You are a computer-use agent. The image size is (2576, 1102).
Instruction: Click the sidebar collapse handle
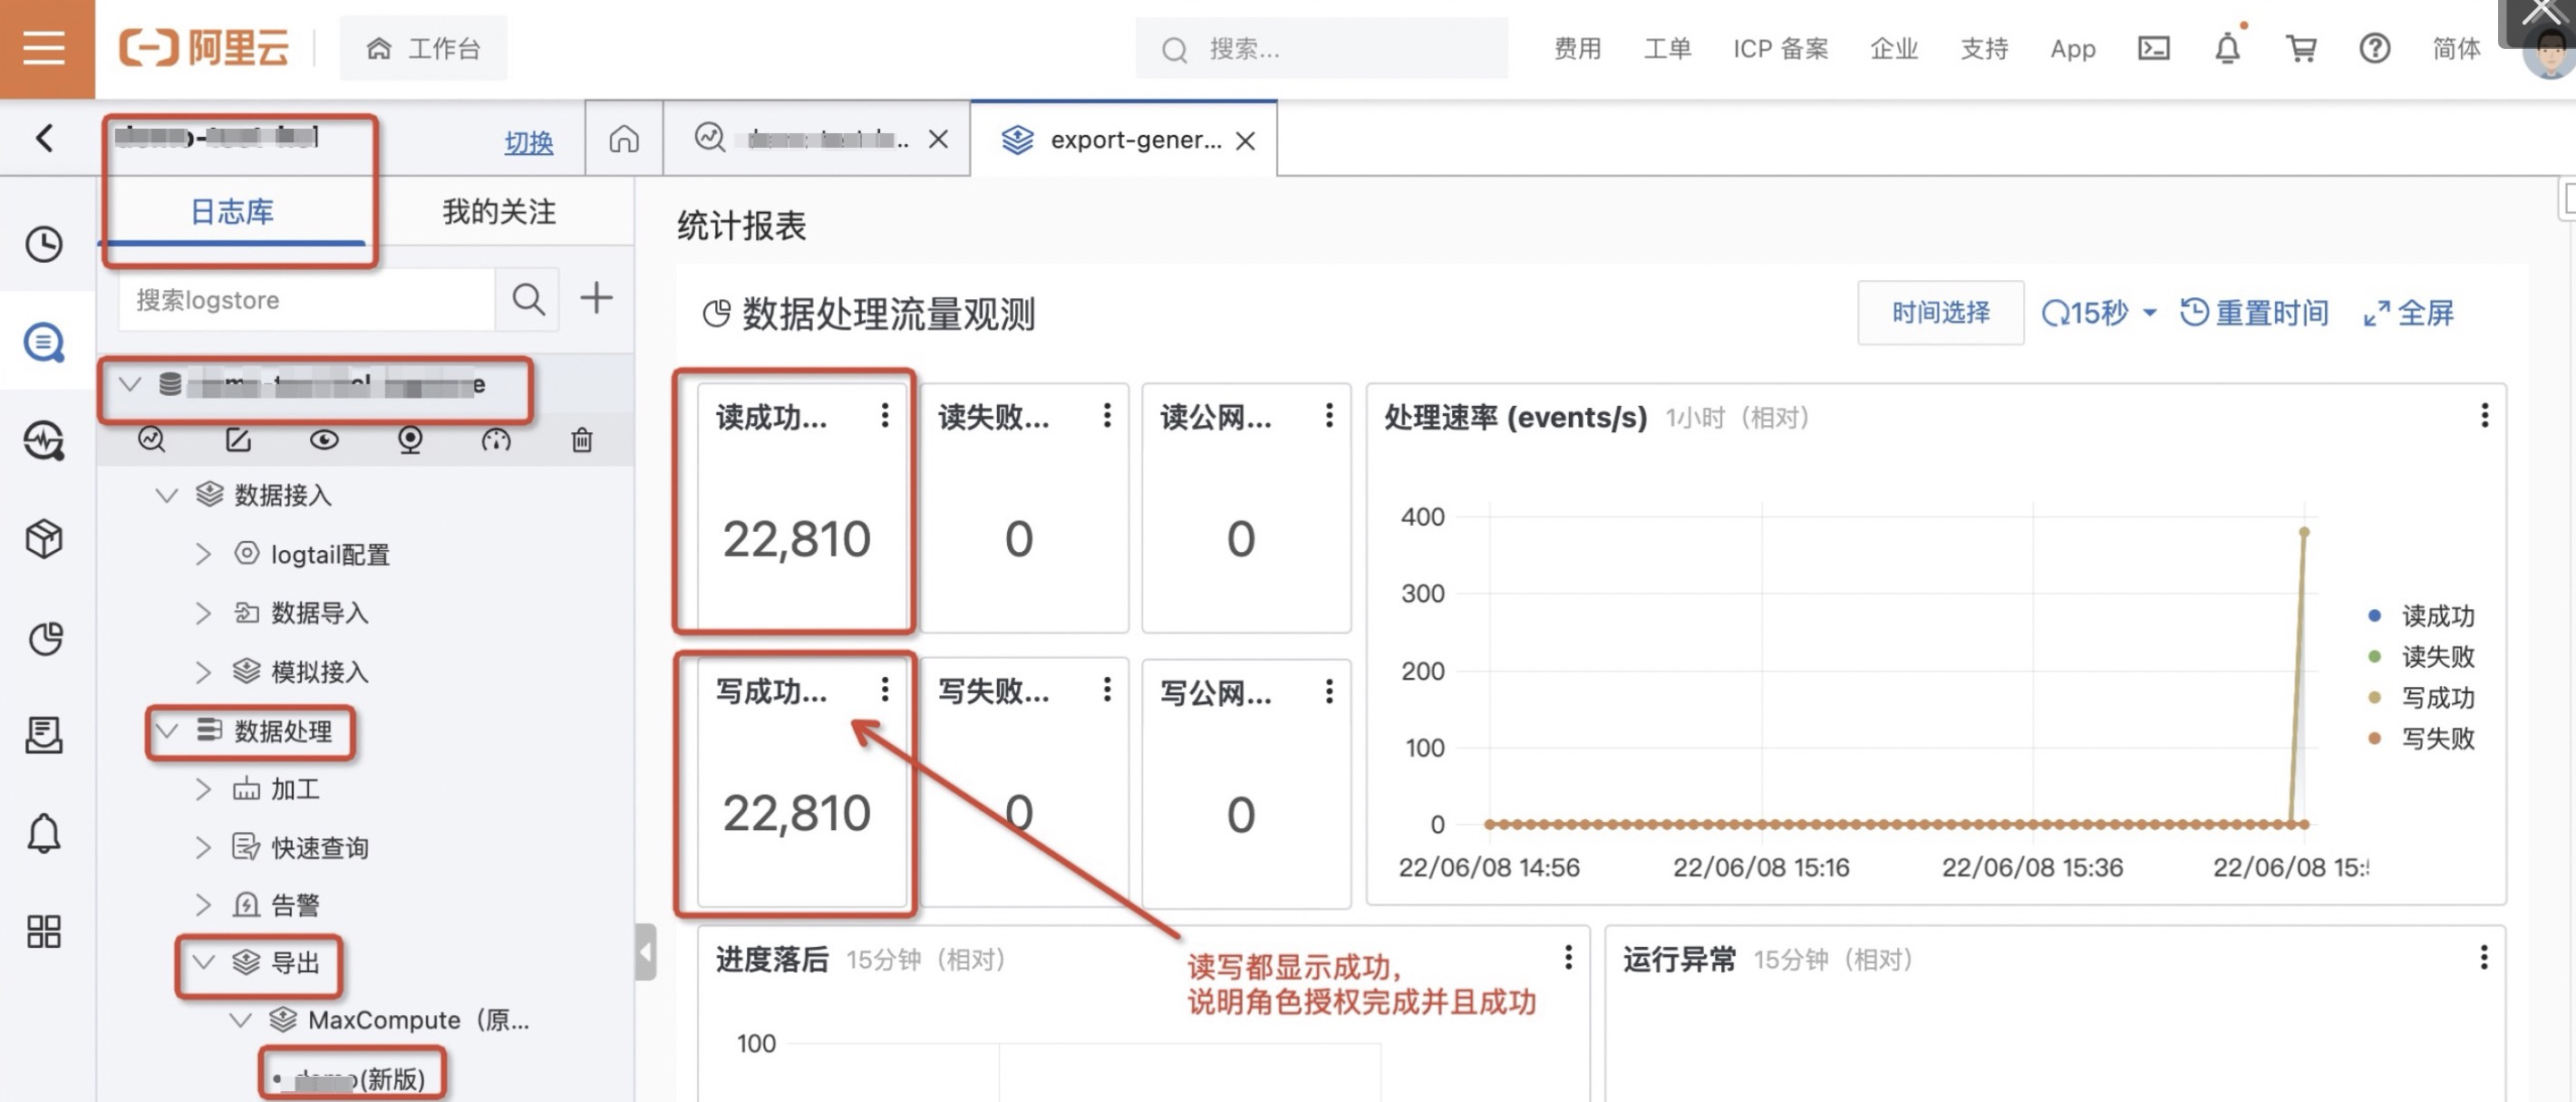(645, 951)
